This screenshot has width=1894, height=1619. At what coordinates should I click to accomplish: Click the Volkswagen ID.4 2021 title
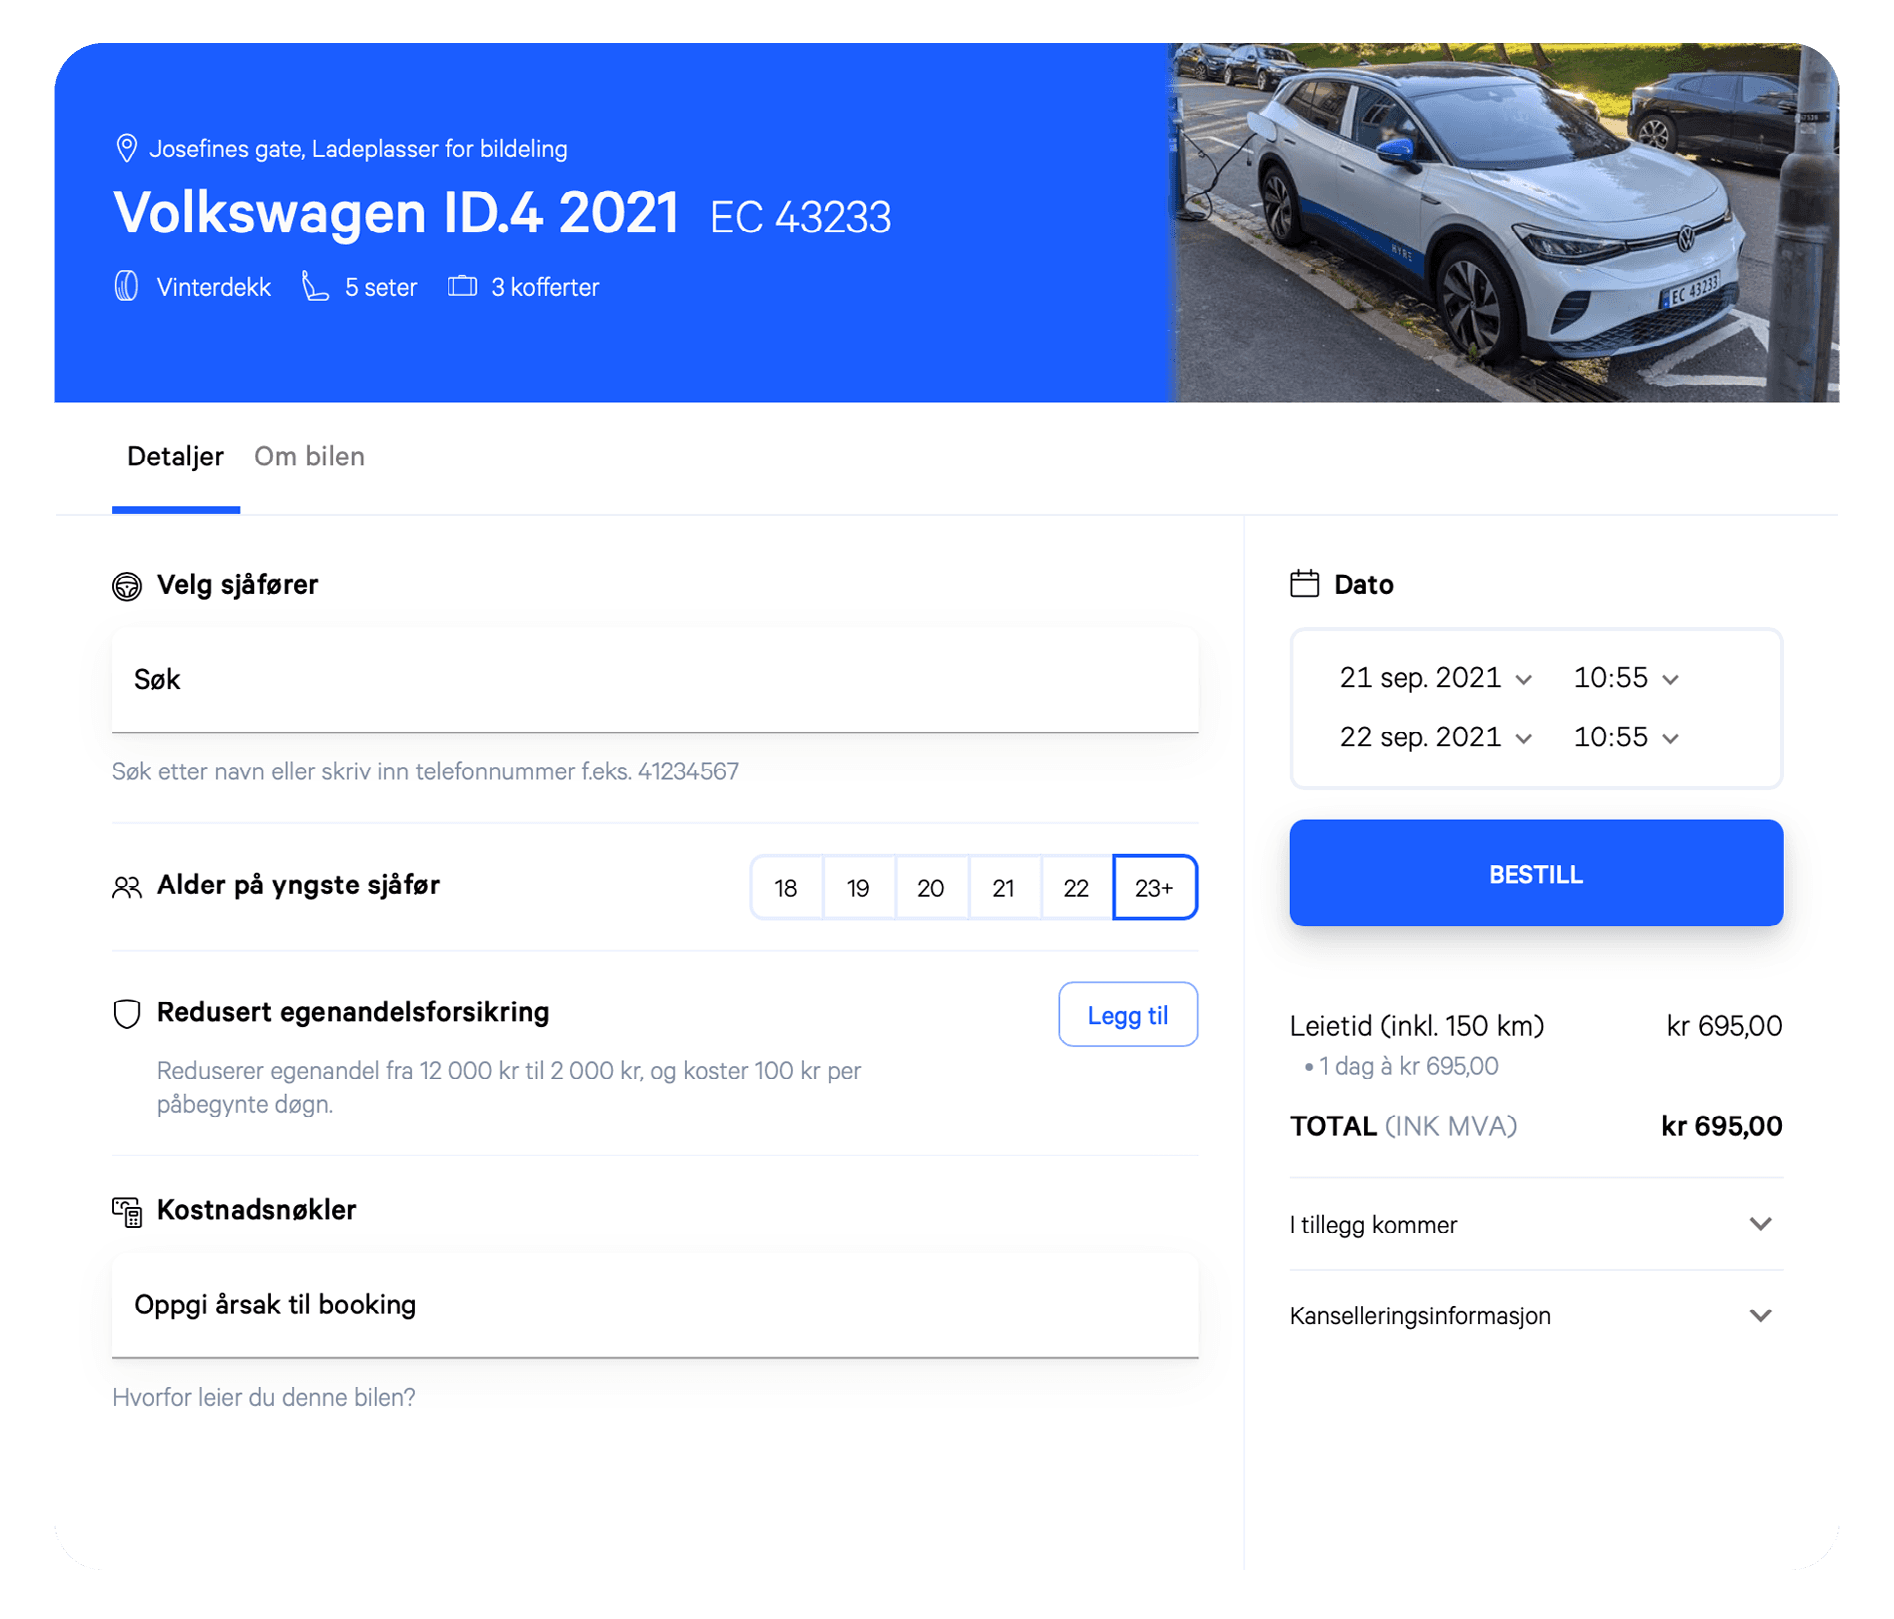[x=397, y=213]
